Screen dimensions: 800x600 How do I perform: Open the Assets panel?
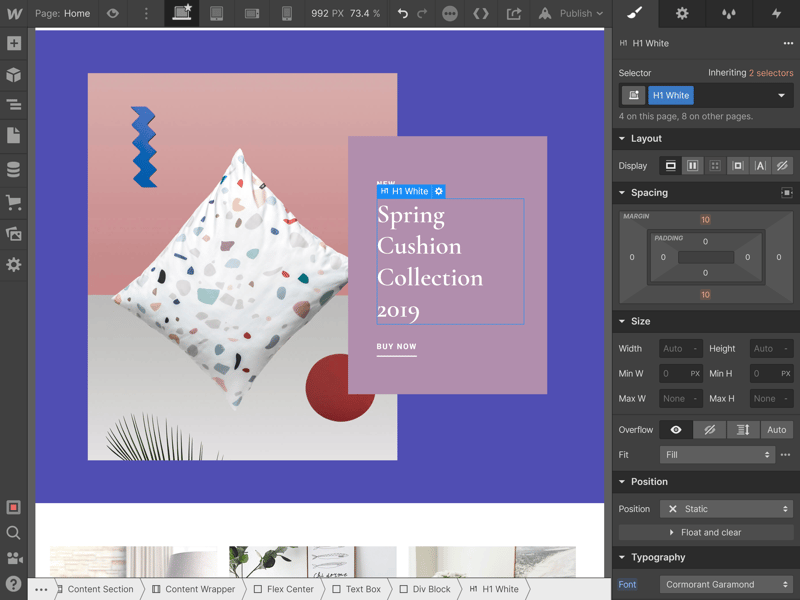pos(14,234)
